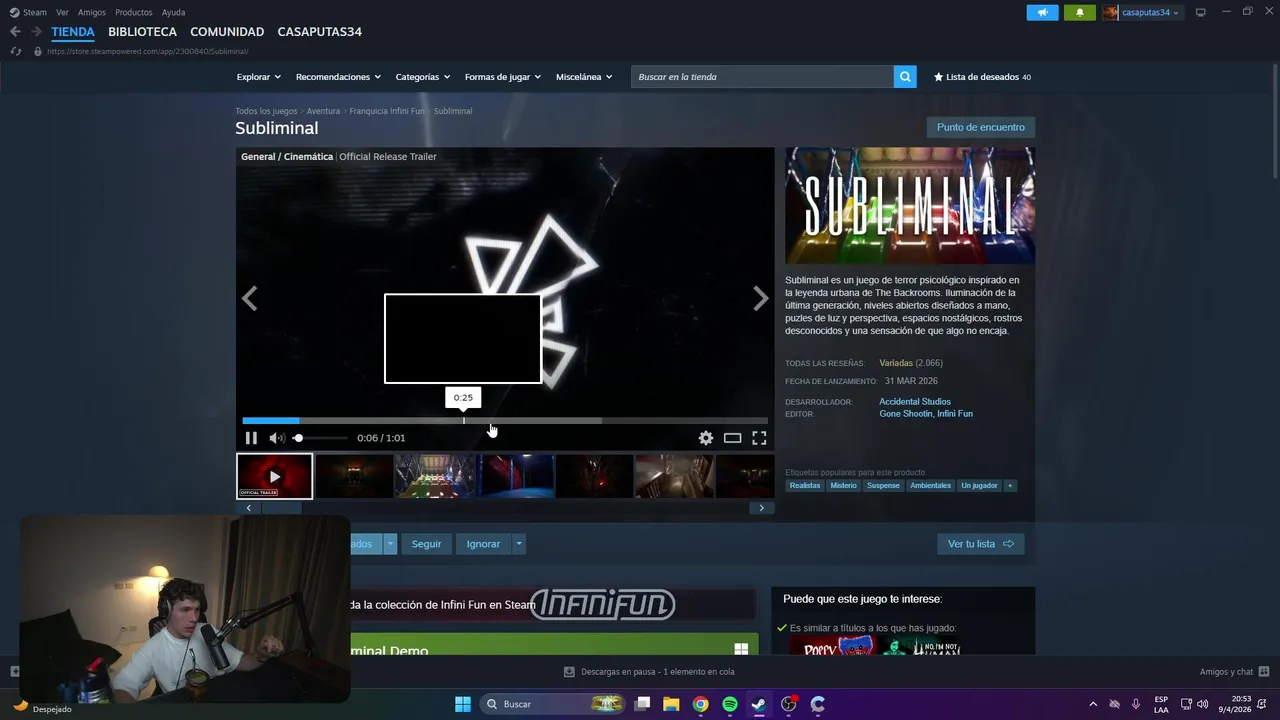
Task: Open Spotify from the taskbar
Action: tap(730, 704)
